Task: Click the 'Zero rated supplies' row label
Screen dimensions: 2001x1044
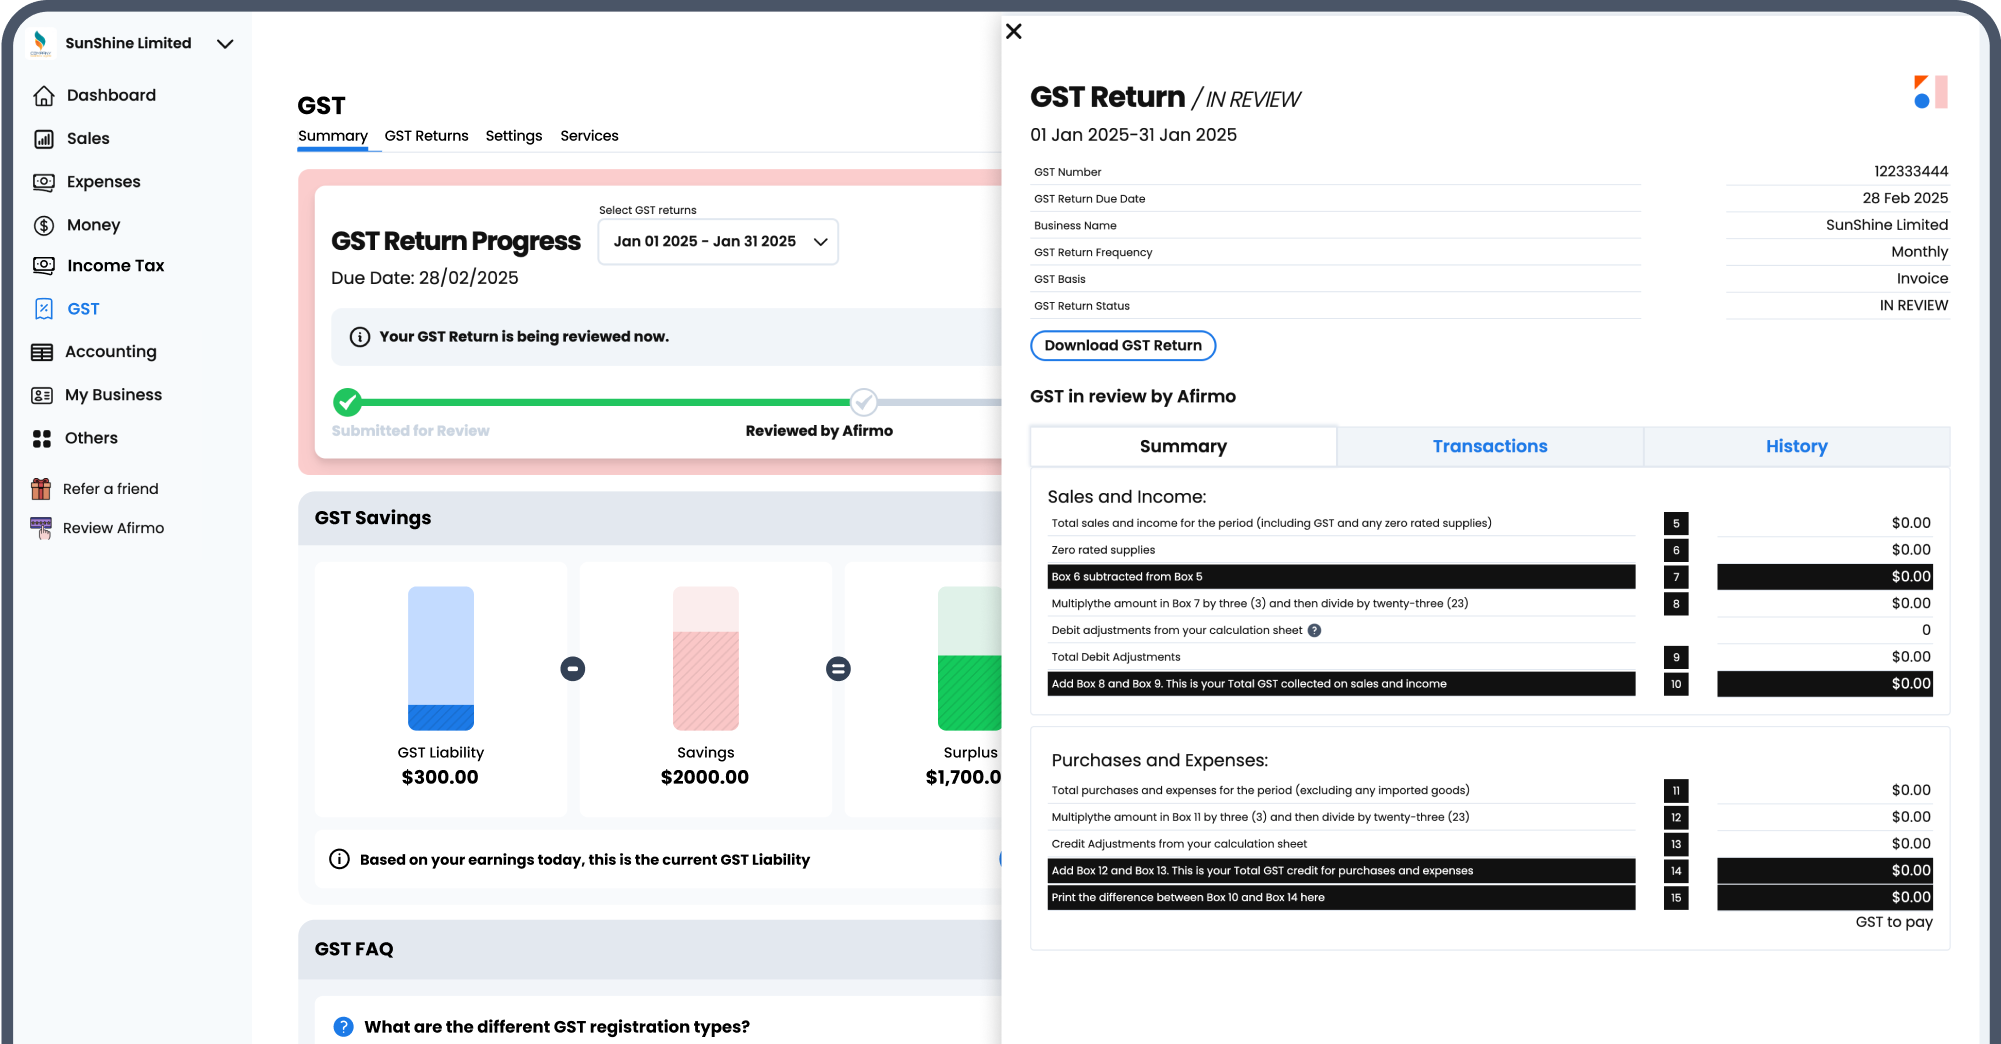Action: pyautogui.click(x=1103, y=550)
